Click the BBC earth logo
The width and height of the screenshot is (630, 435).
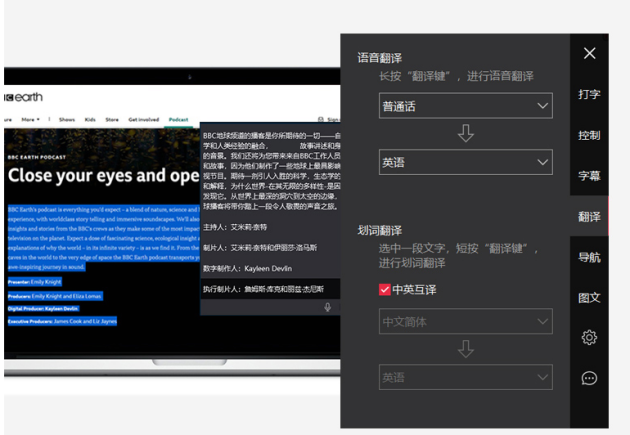[x=23, y=97]
